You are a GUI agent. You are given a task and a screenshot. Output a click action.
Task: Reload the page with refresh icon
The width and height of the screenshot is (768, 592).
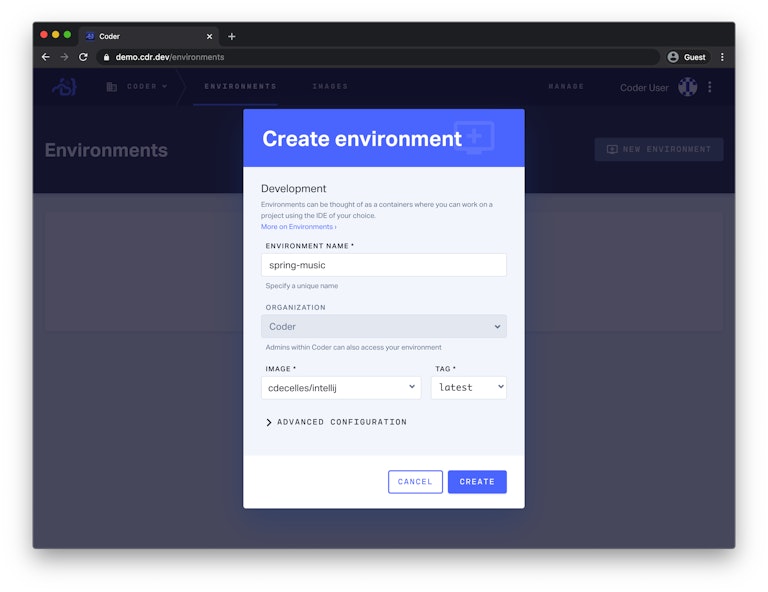(x=83, y=57)
